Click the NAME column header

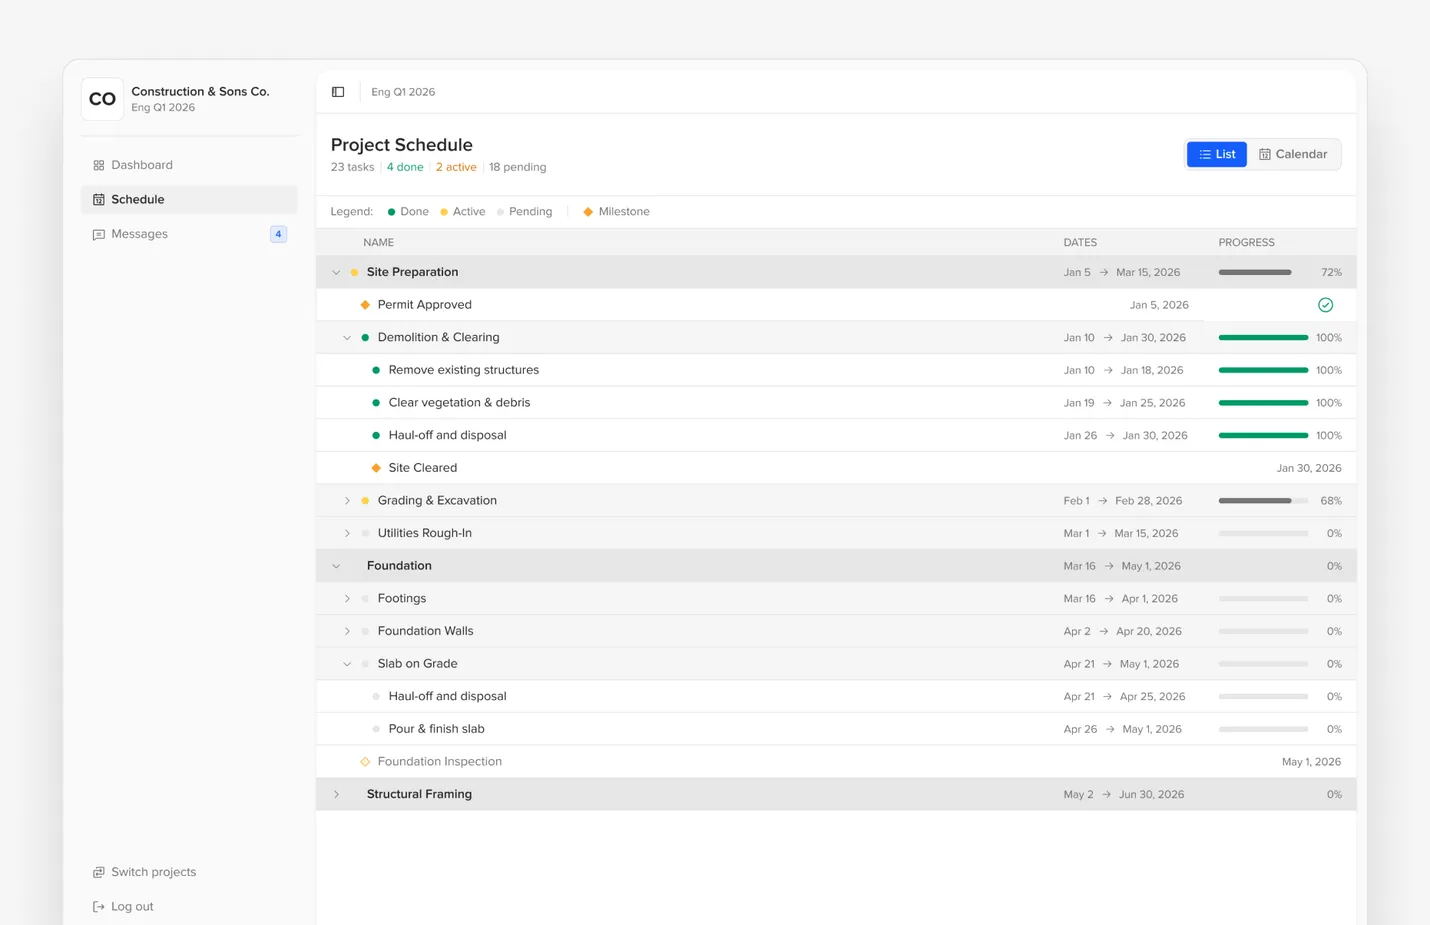[378, 243]
